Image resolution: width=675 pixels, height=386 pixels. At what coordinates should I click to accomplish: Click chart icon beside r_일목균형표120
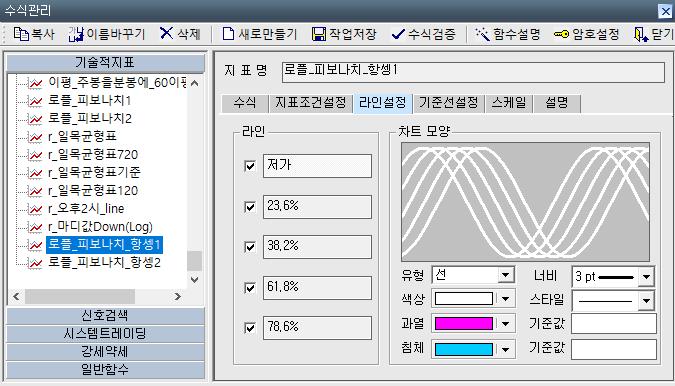click(35, 191)
